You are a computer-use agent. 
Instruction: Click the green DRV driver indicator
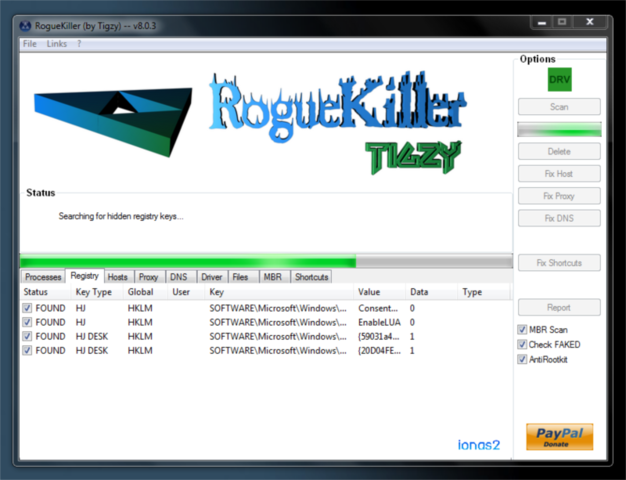559,79
